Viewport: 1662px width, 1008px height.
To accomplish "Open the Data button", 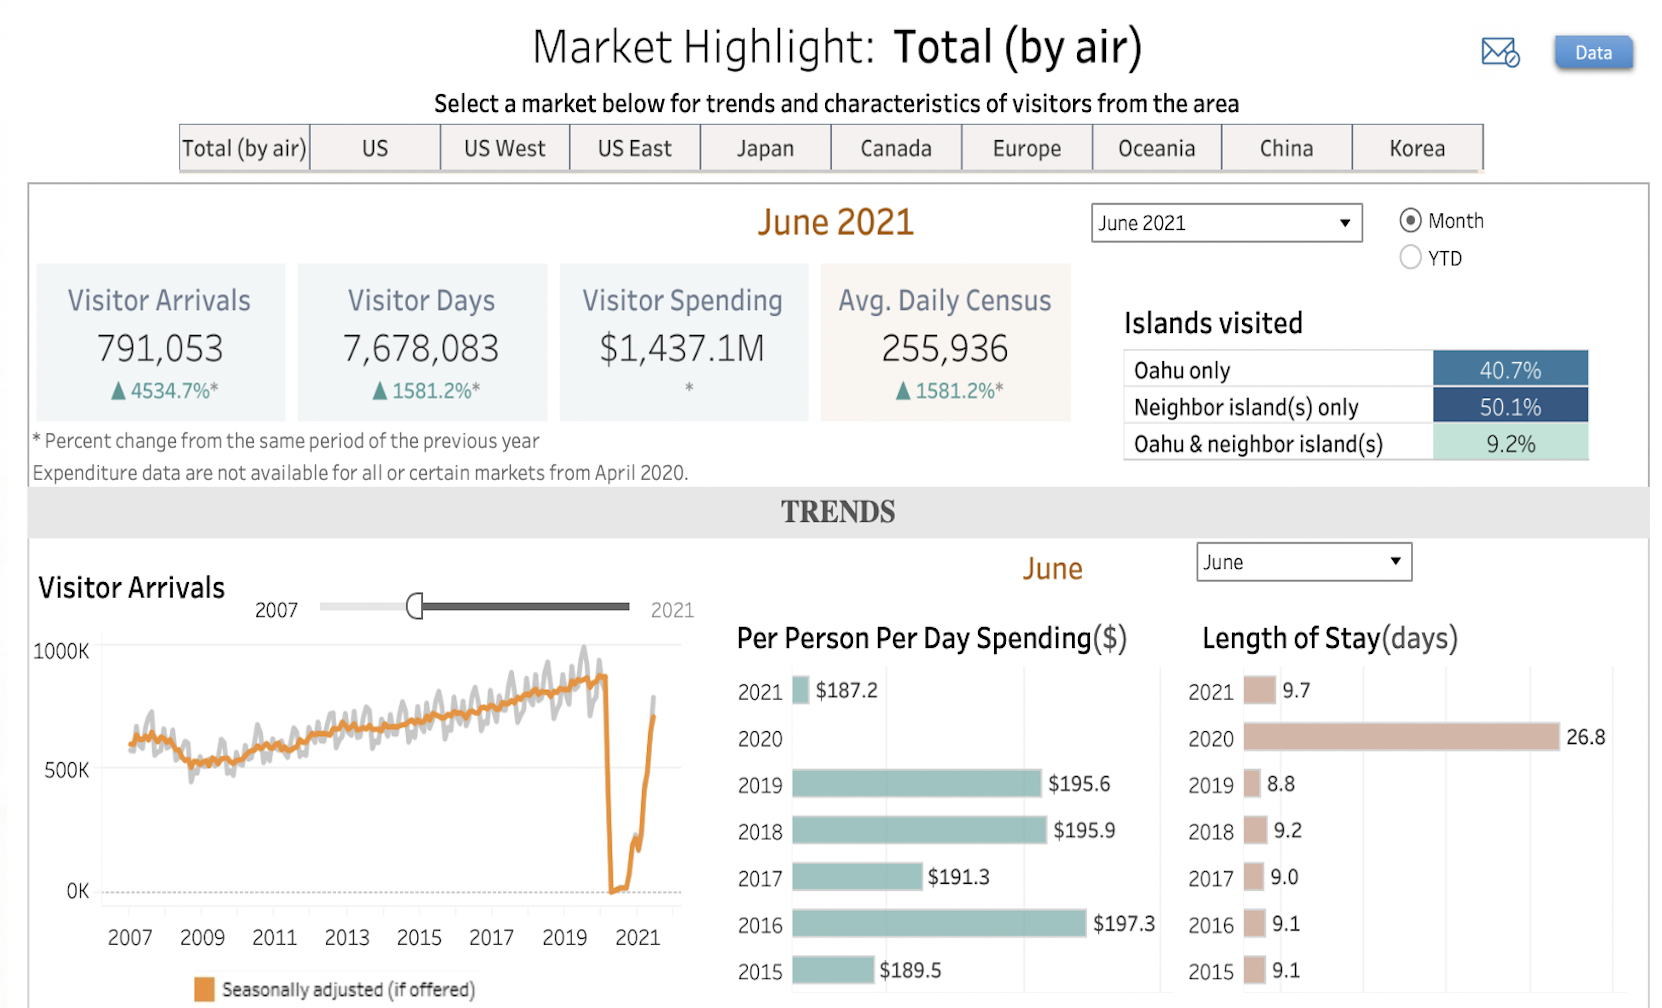I will coord(1593,53).
